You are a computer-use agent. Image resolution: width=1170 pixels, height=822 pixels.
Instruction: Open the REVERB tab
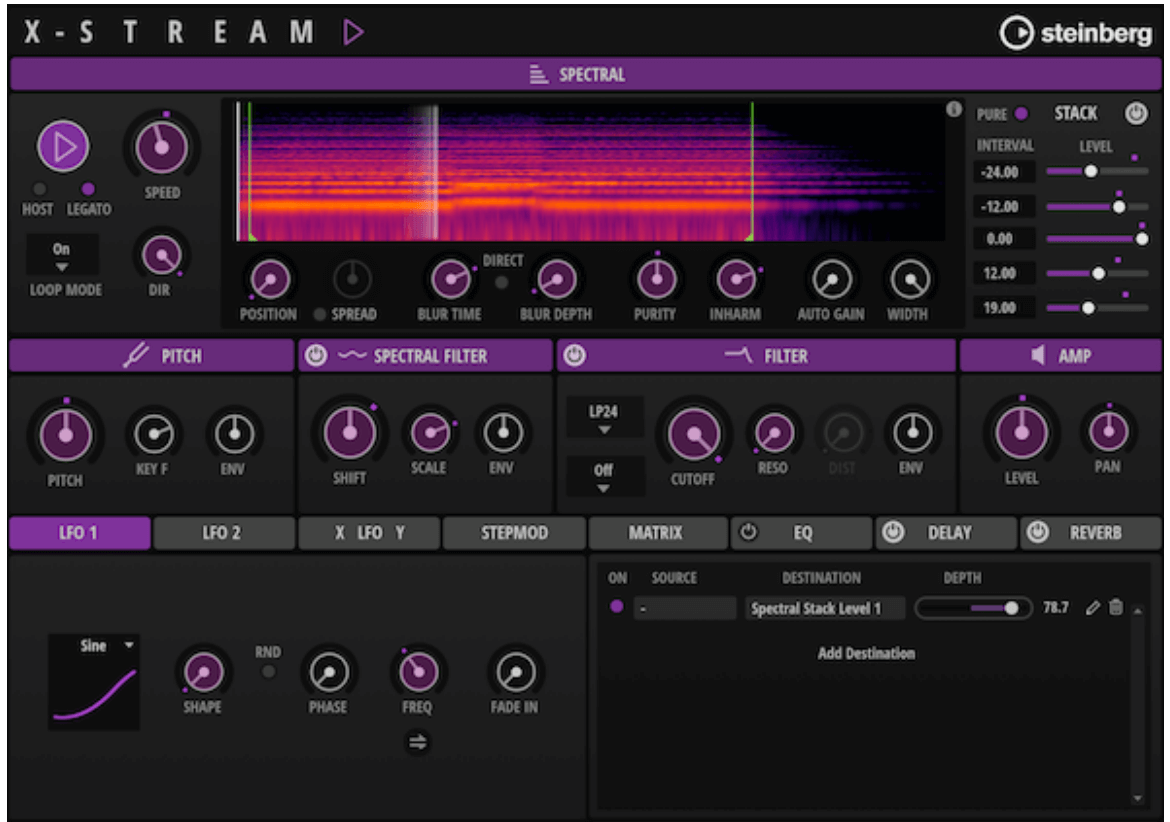(1092, 533)
